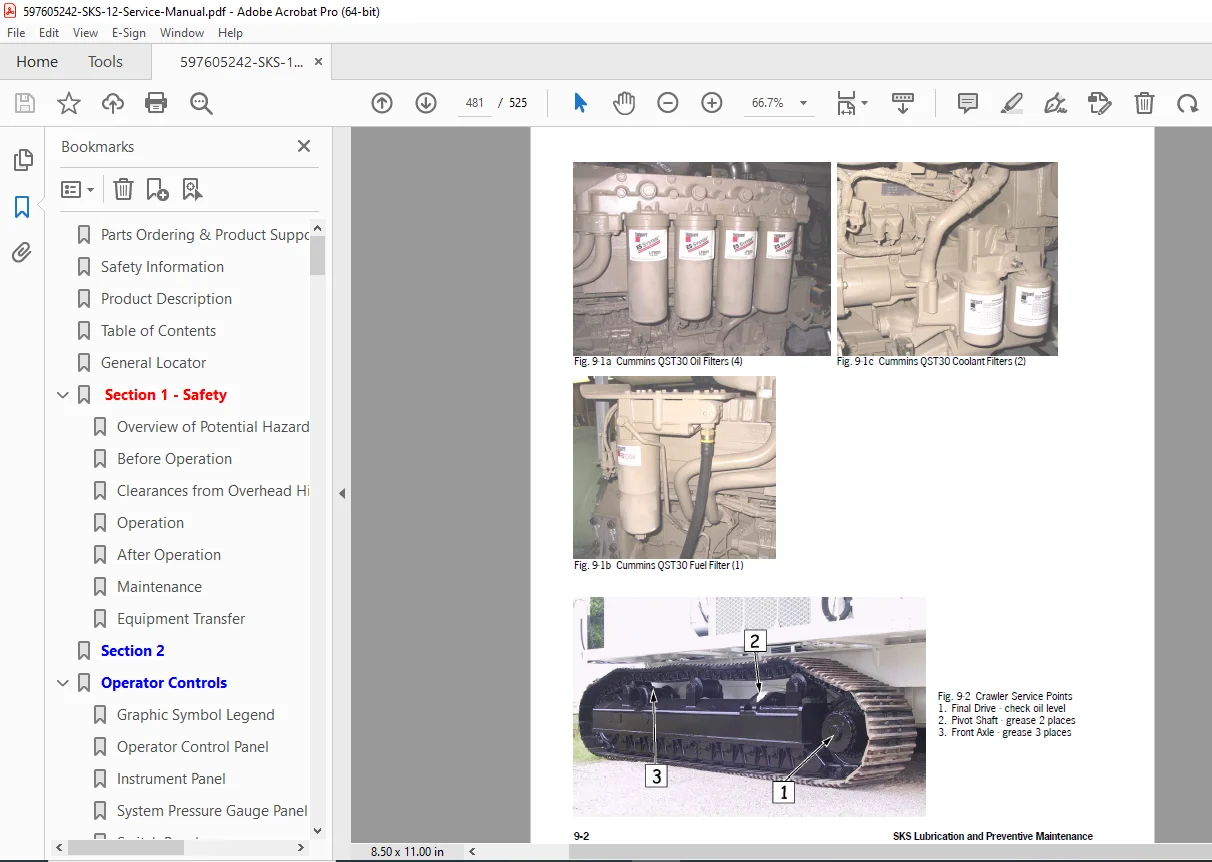Activate the hand pan tool
Image resolution: width=1212 pixels, height=862 pixels.
point(624,103)
